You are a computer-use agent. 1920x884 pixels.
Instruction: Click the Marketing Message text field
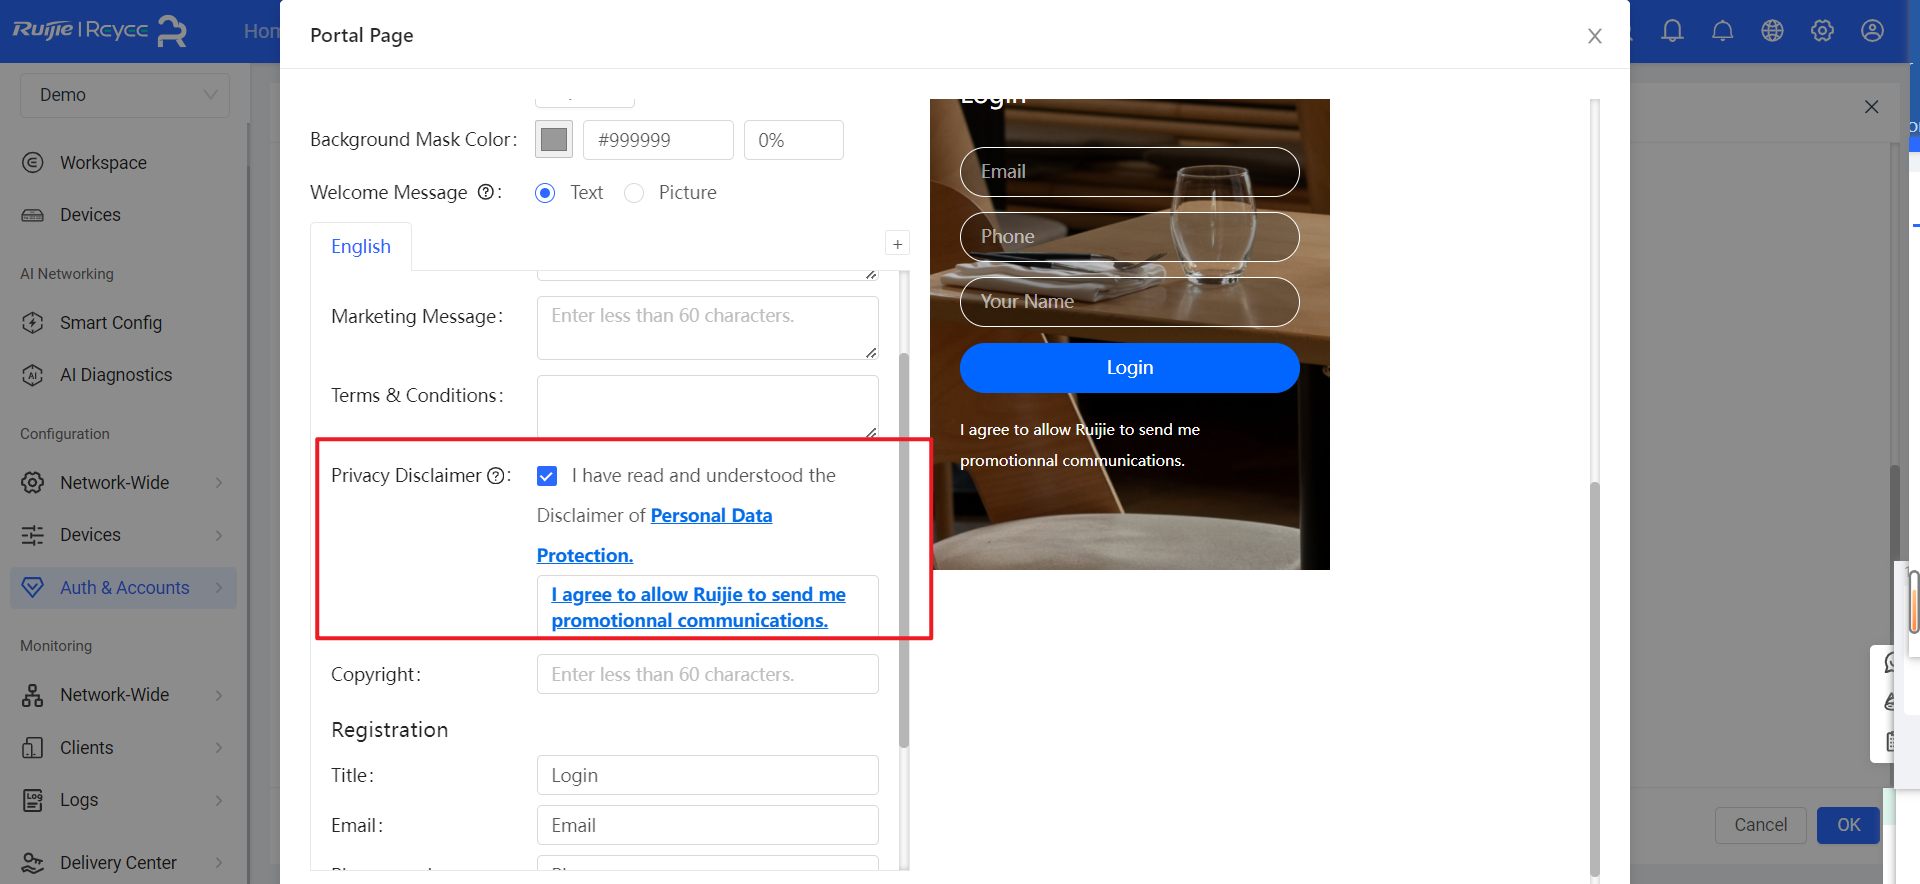(707, 327)
